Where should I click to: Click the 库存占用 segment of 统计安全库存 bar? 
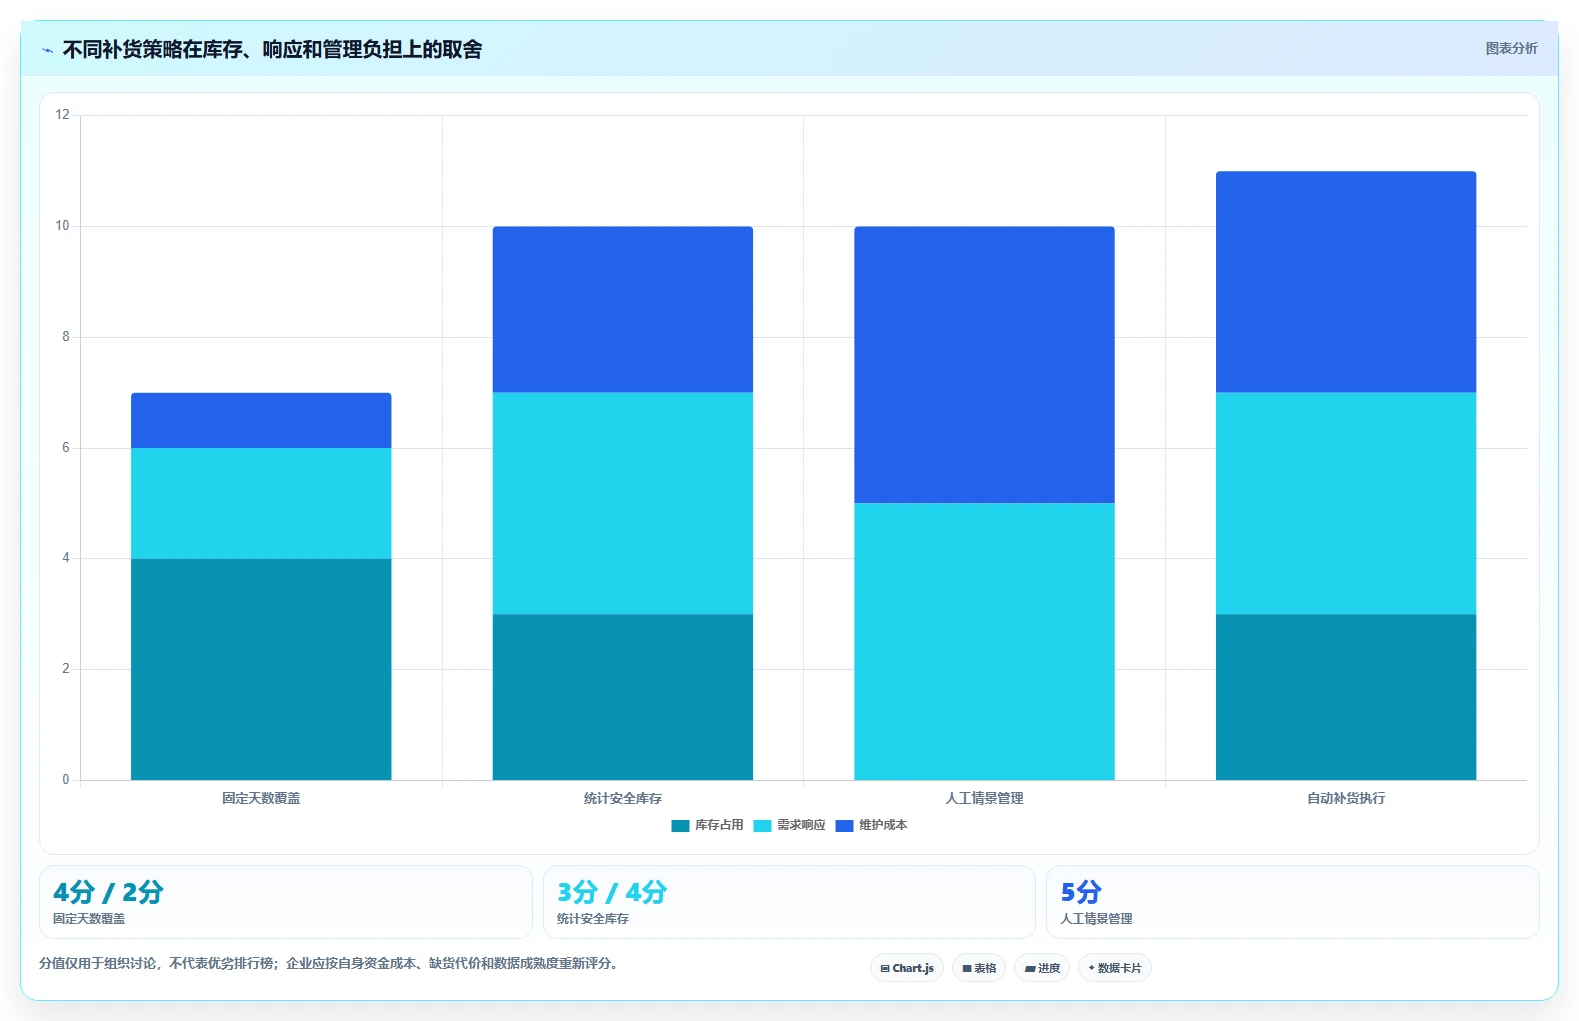pos(623,697)
